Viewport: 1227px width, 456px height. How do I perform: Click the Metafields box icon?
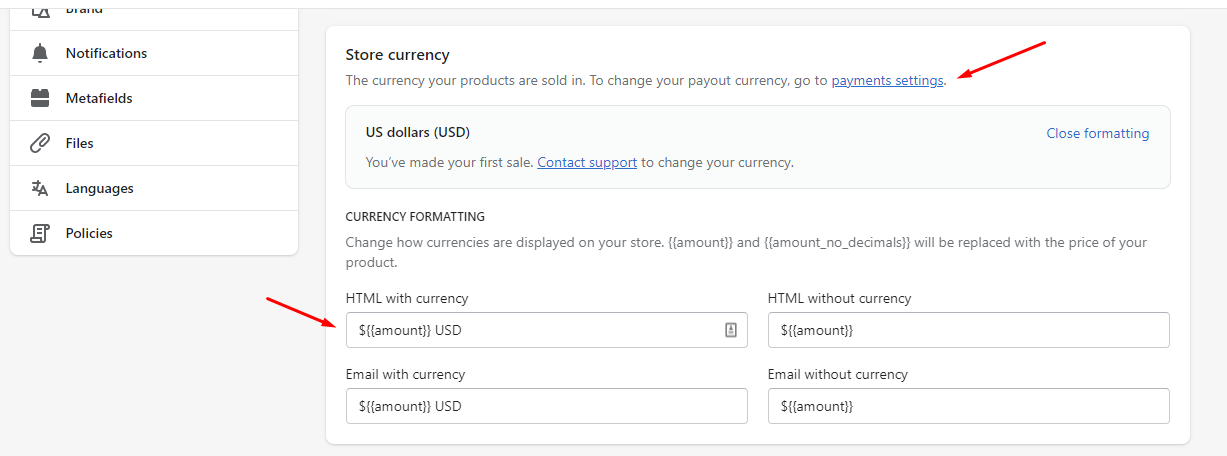click(40, 98)
